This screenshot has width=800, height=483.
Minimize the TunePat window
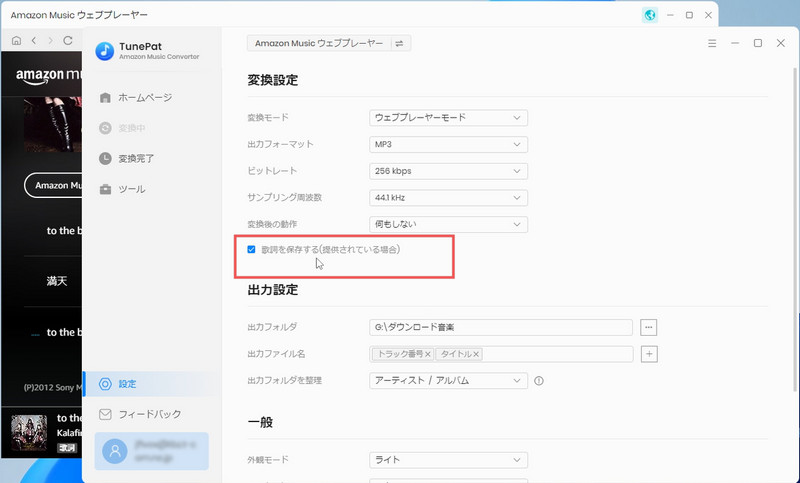(x=735, y=43)
